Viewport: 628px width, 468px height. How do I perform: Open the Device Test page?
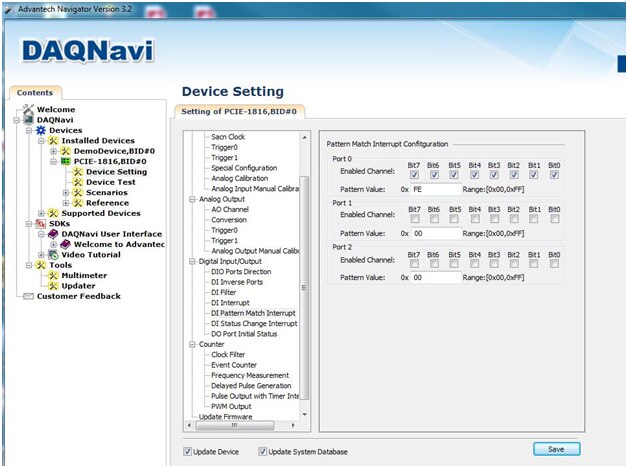111,182
